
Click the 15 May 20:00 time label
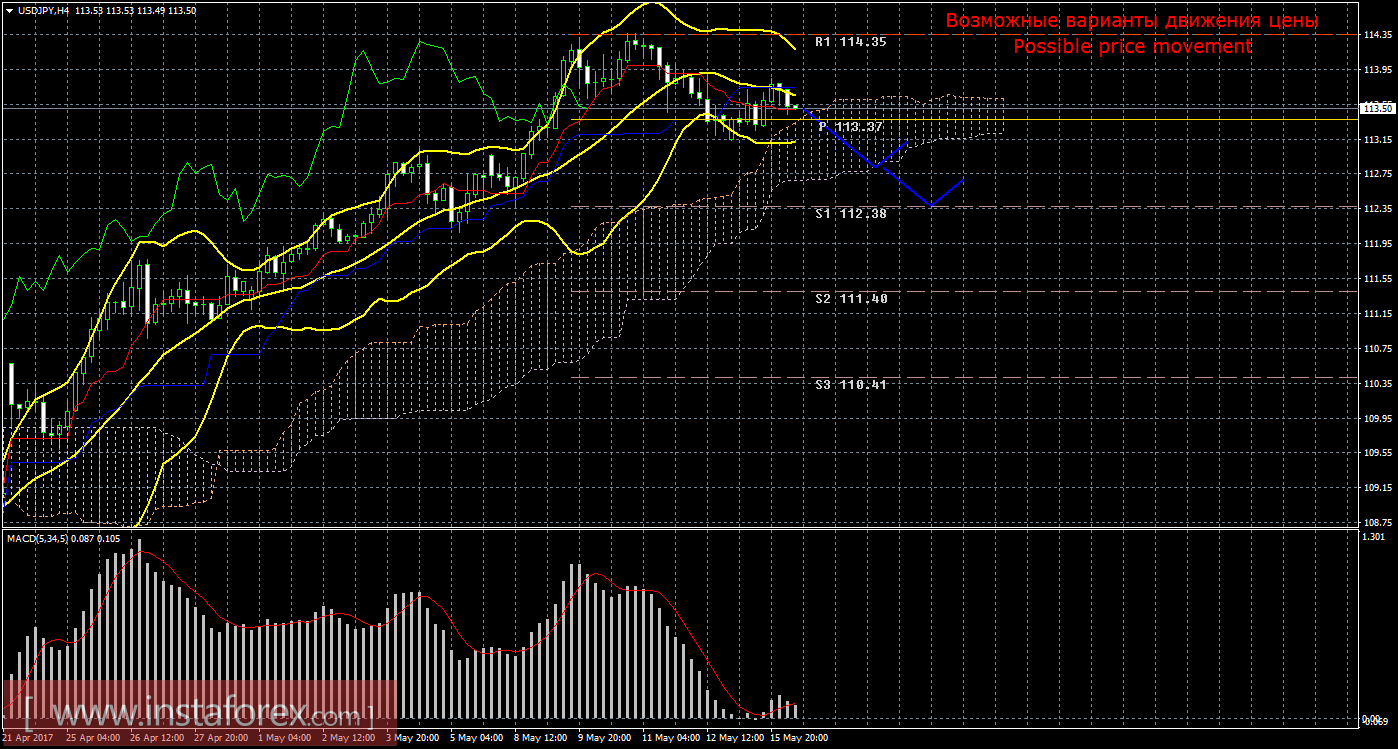796,738
